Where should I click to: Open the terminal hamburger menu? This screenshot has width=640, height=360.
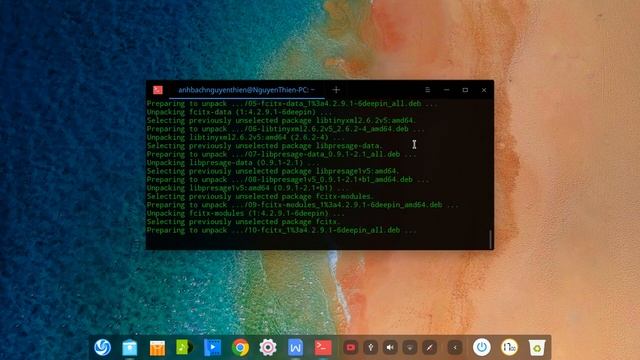point(427,90)
